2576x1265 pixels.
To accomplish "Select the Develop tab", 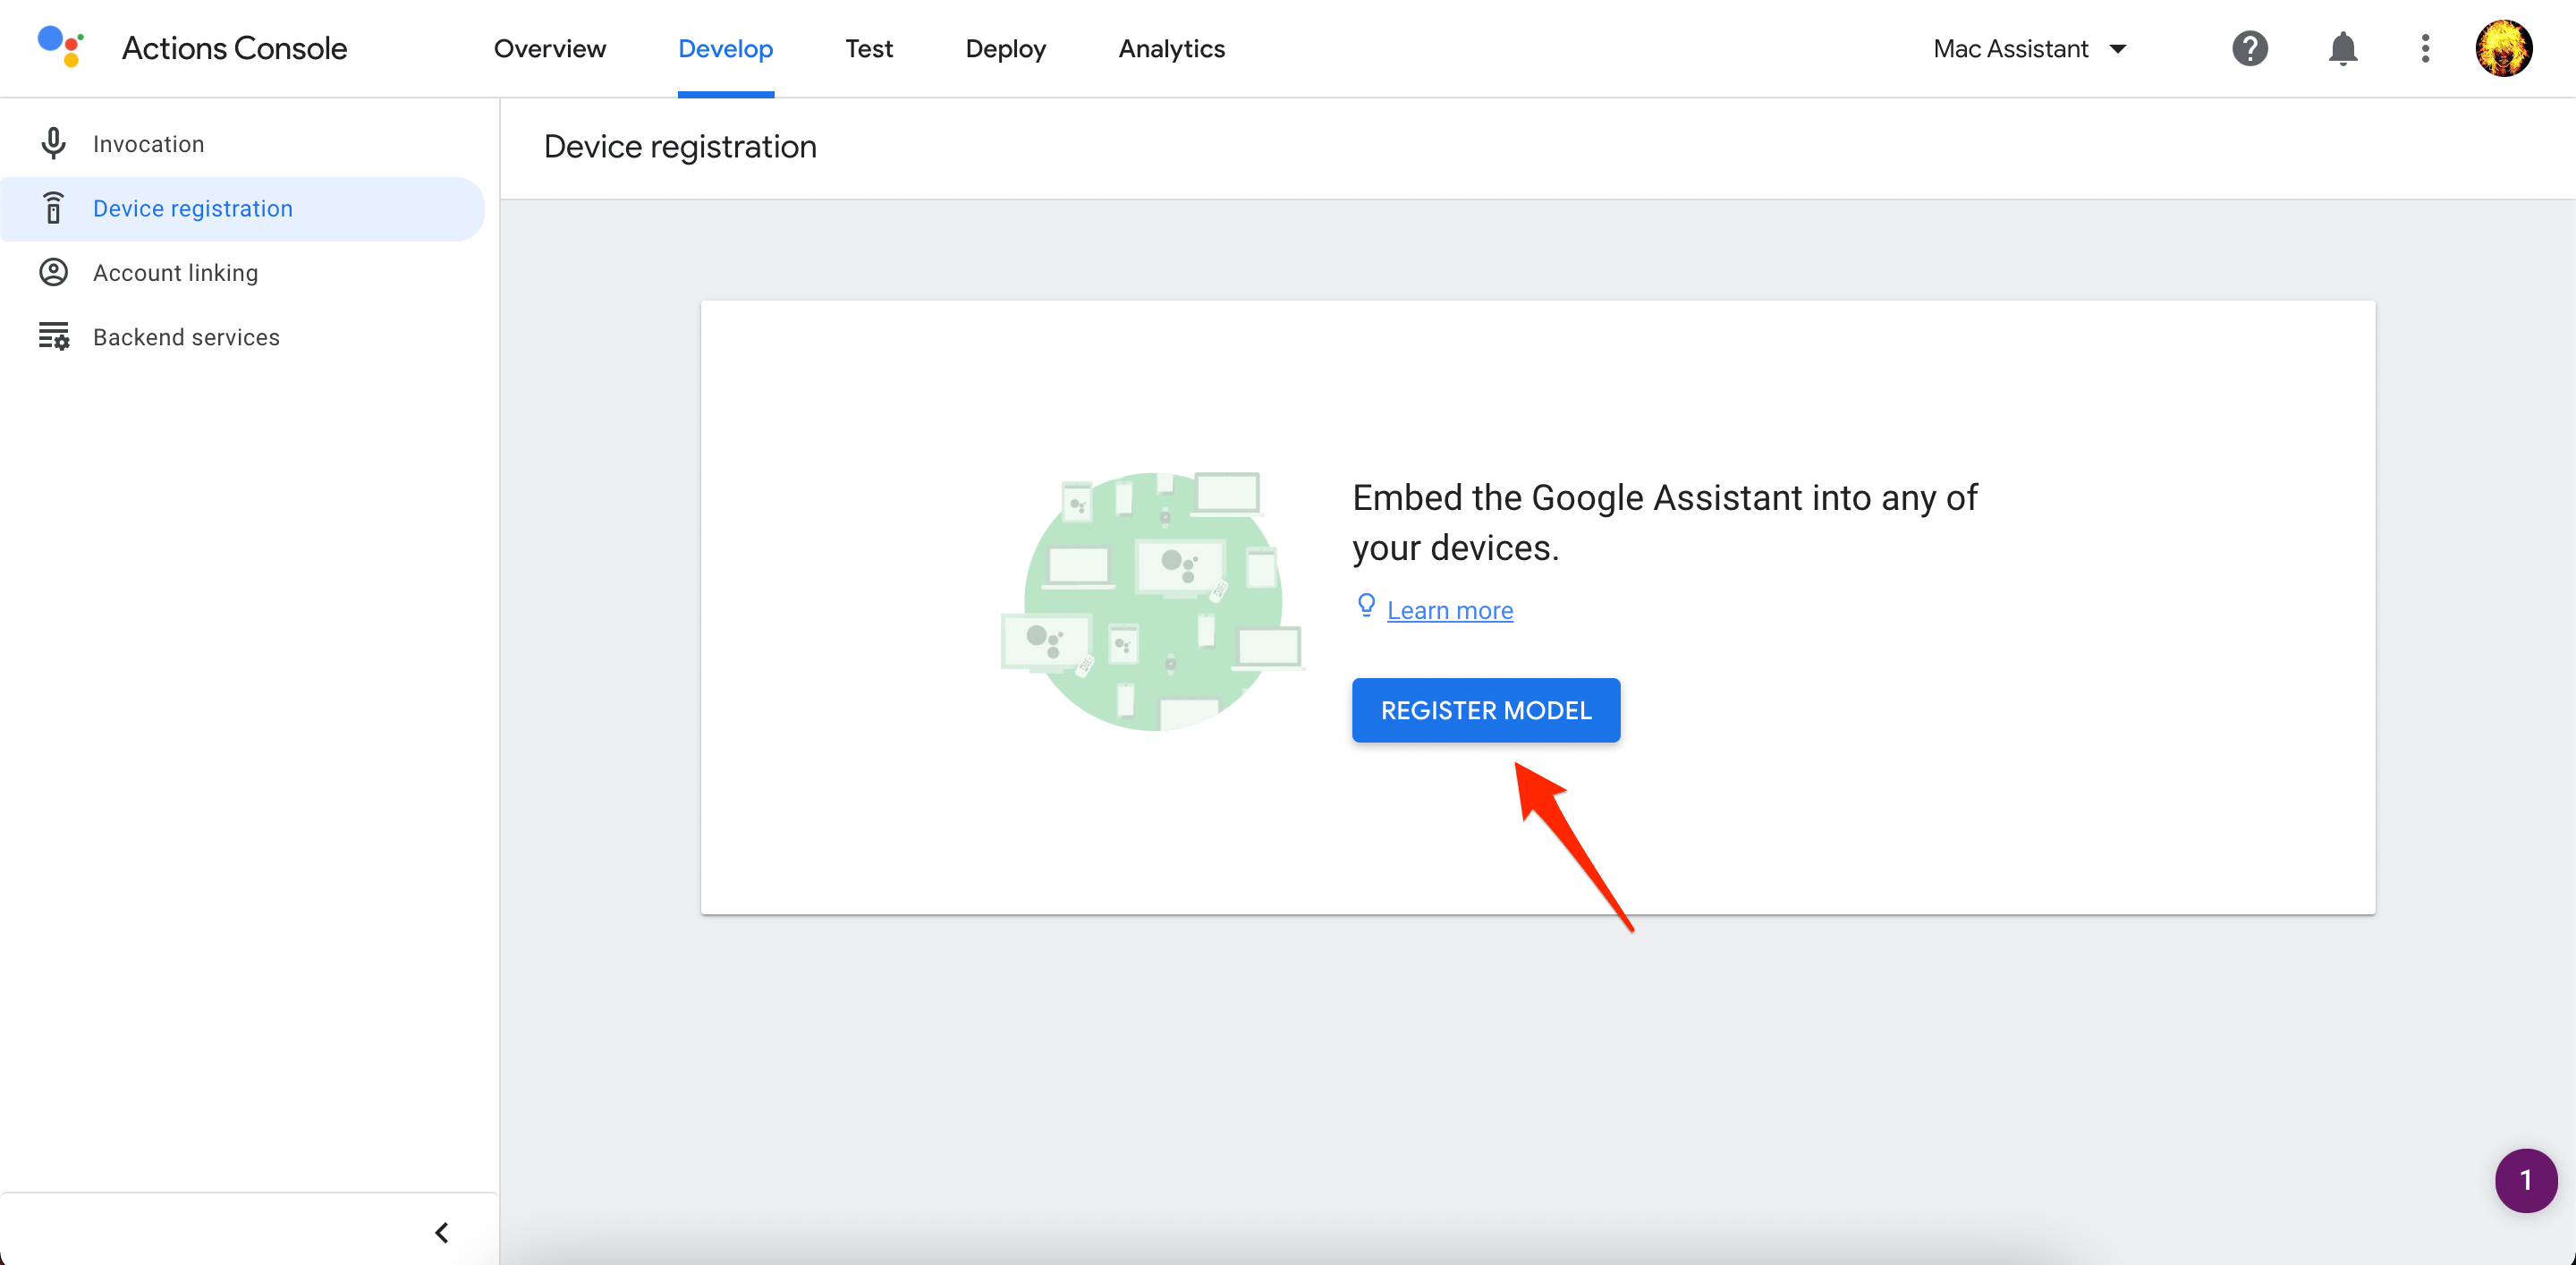I will (725, 48).
